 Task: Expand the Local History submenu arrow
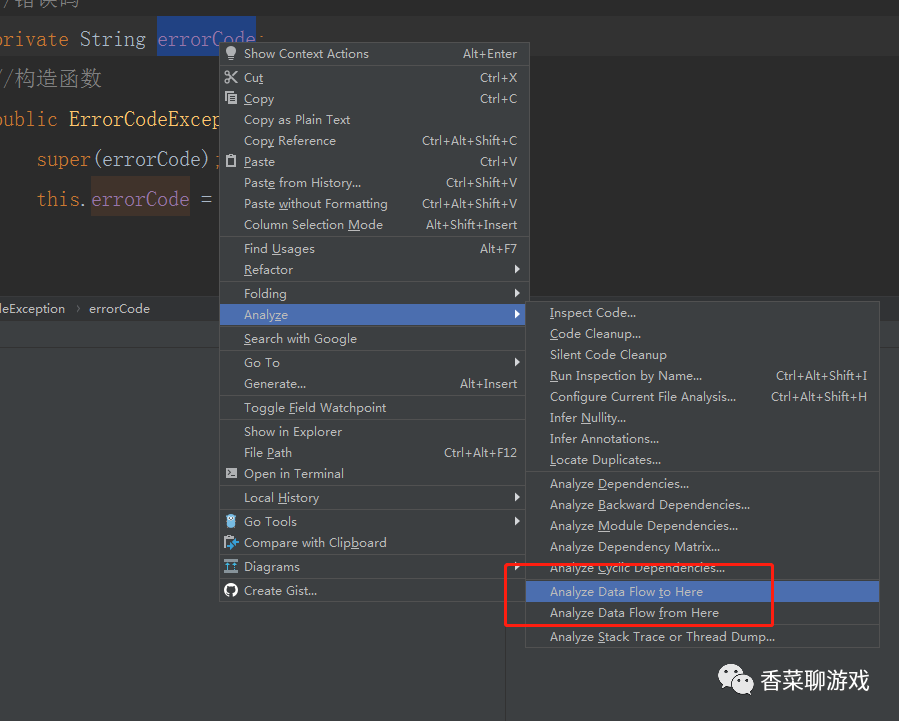pyautogui.click(x=517, y=497)
